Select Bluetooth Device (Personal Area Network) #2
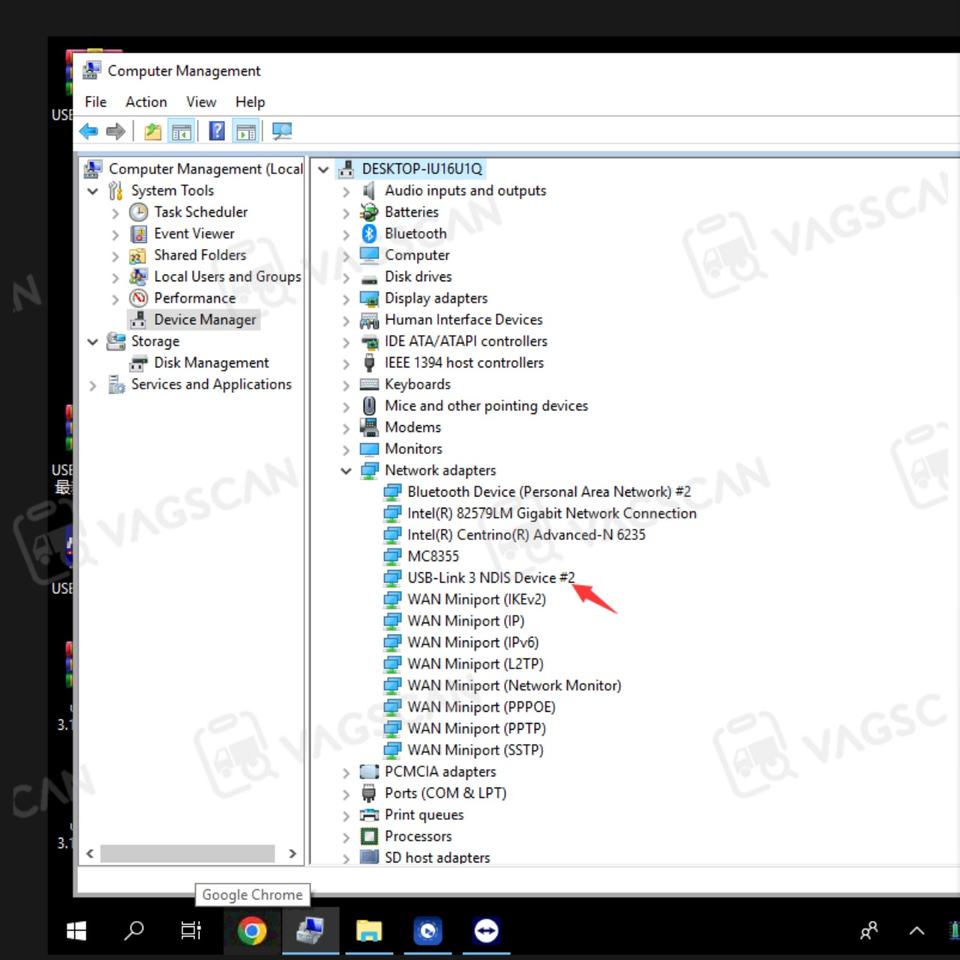This screenshot has height=960, width=960. [549, 492]
